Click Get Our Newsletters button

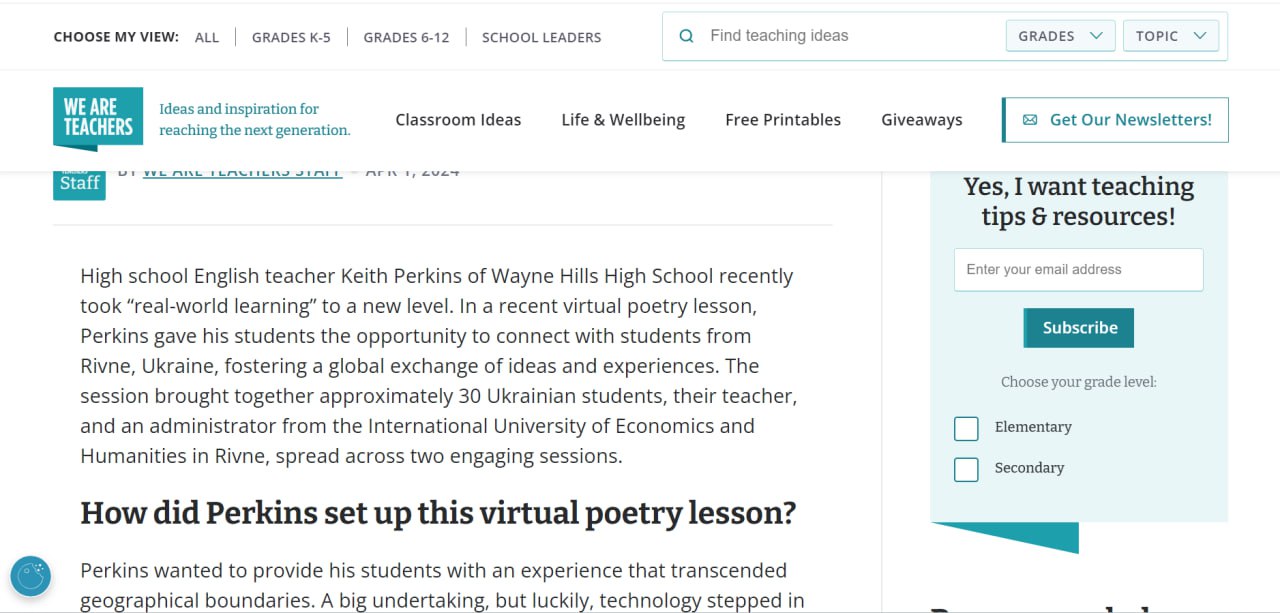[1115, 120]
